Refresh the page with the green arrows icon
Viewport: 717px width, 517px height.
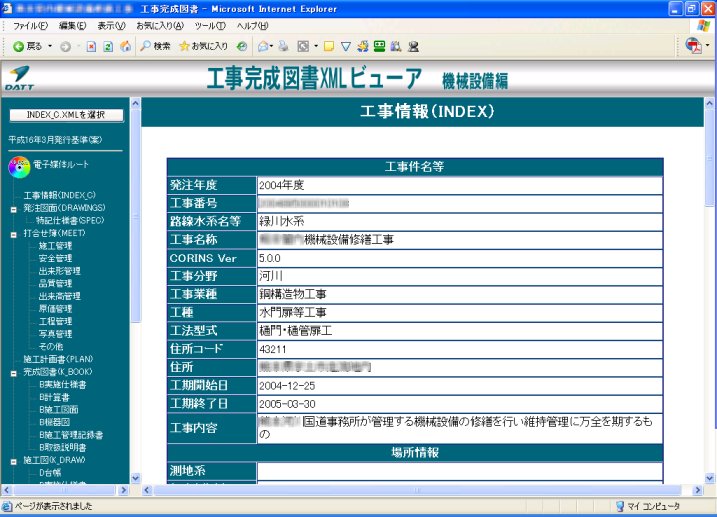point(108,46)
